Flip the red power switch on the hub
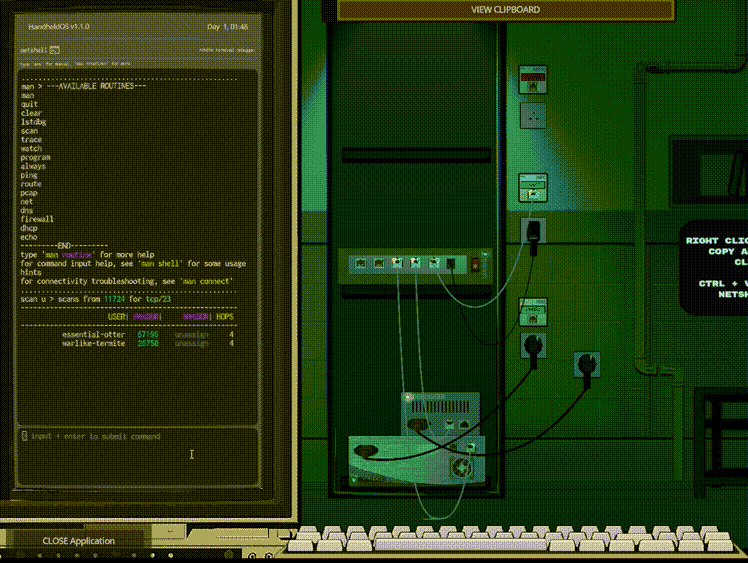 474,264
